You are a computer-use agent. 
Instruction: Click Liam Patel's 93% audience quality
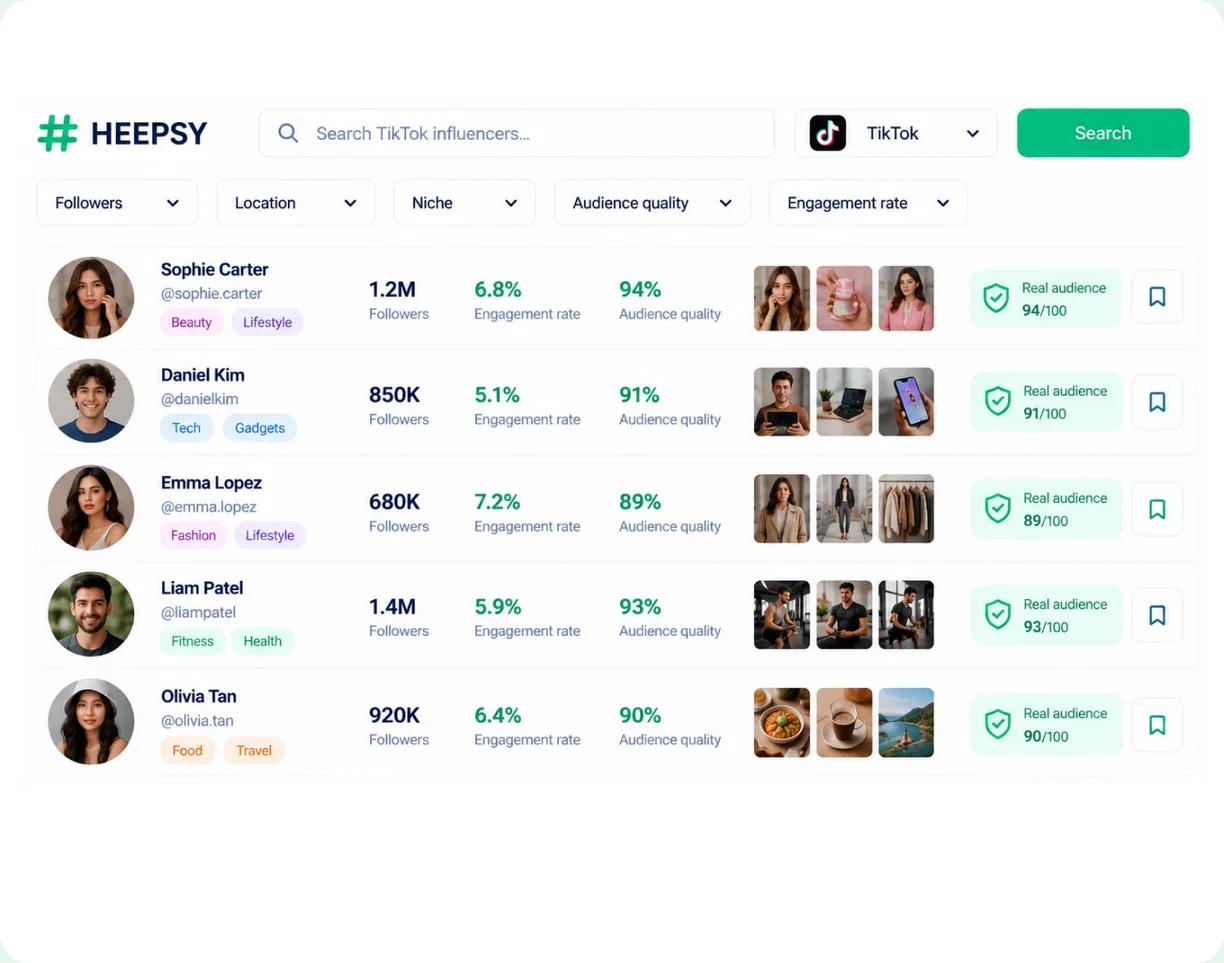click(640, 607)
